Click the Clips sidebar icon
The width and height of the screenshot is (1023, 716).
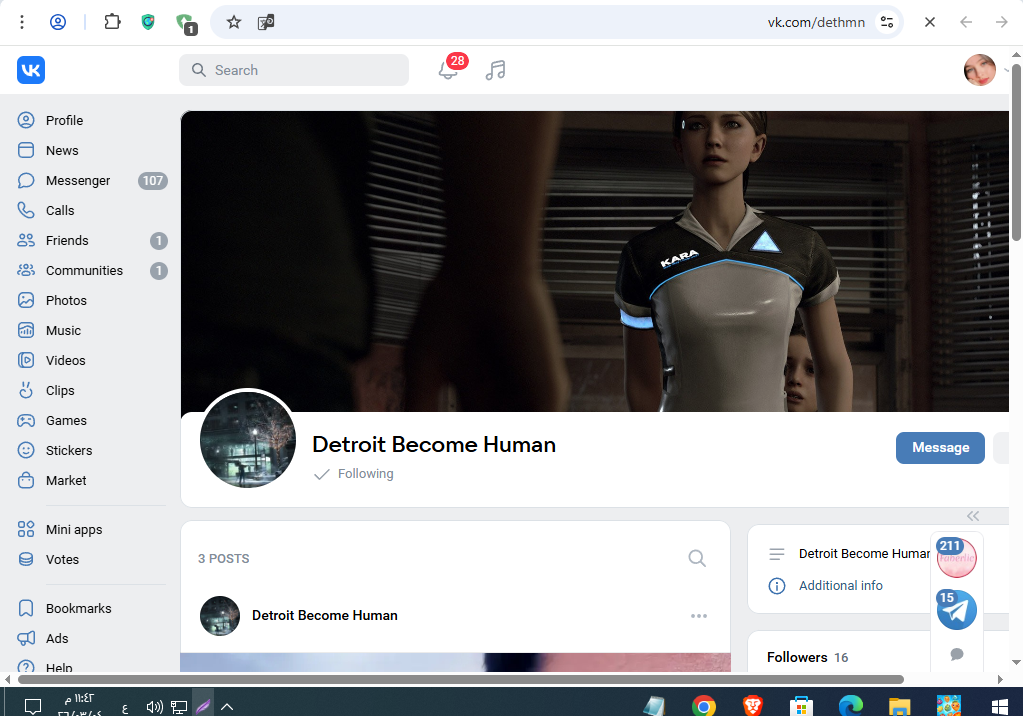26,390
